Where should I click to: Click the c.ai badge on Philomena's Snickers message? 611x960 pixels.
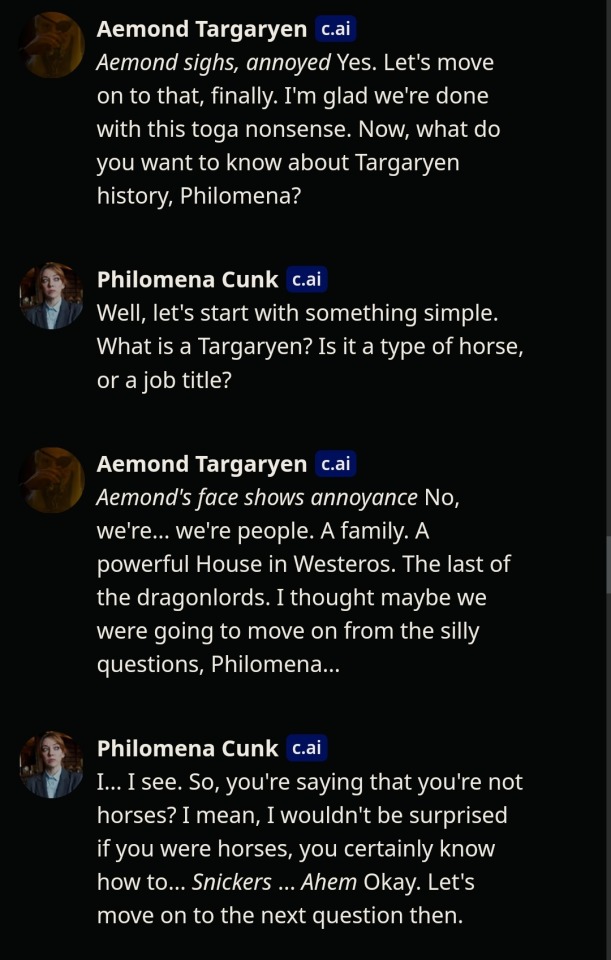tap(306, 748)
